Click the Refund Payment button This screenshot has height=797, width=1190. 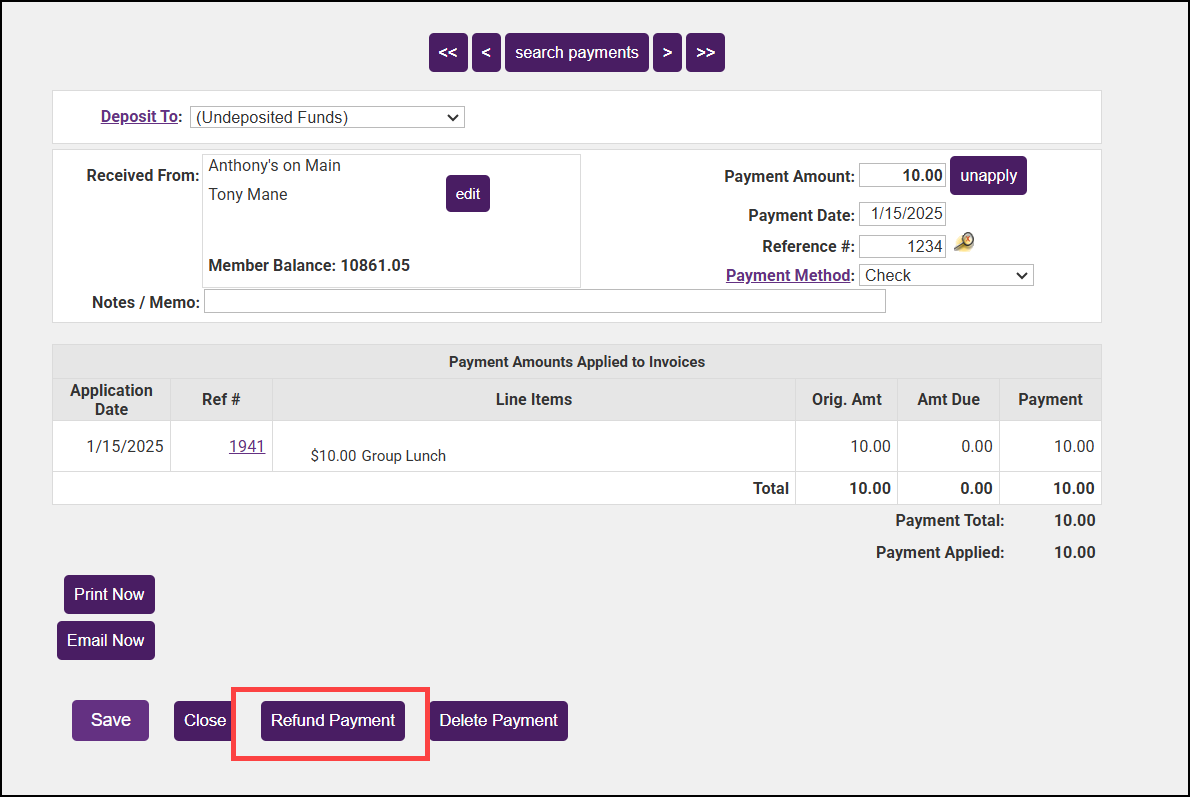tap(333, 721)
